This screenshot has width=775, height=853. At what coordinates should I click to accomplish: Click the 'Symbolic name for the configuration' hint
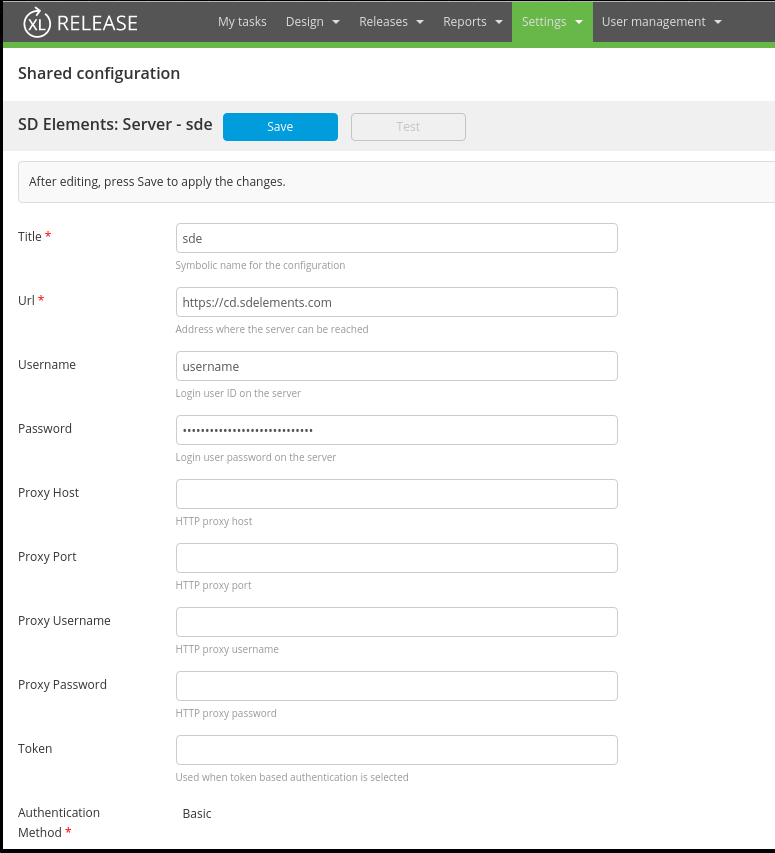point(260,265)
